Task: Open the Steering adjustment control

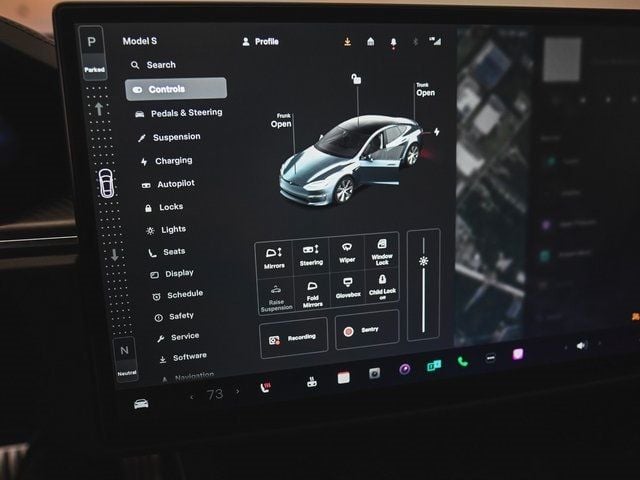Action: (311, 253)
